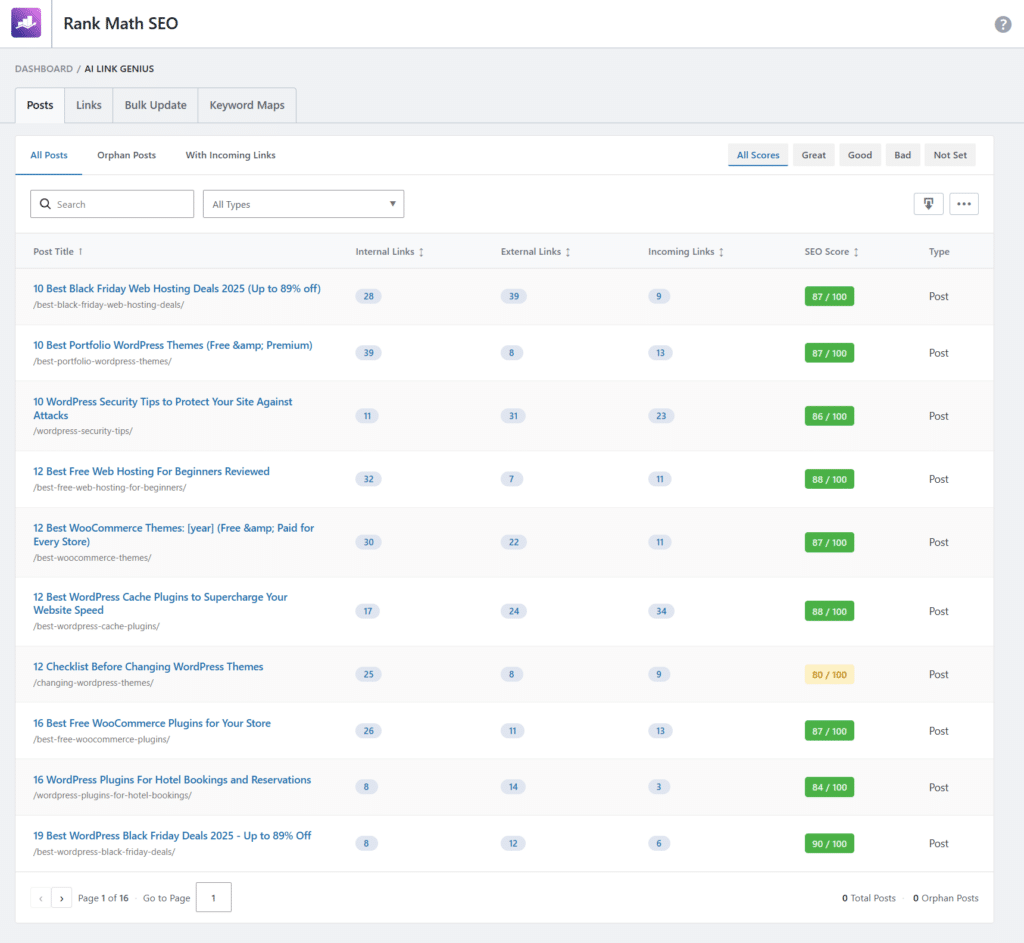Click the Type column header
The image size is (1024, 943).
(939, 251)
